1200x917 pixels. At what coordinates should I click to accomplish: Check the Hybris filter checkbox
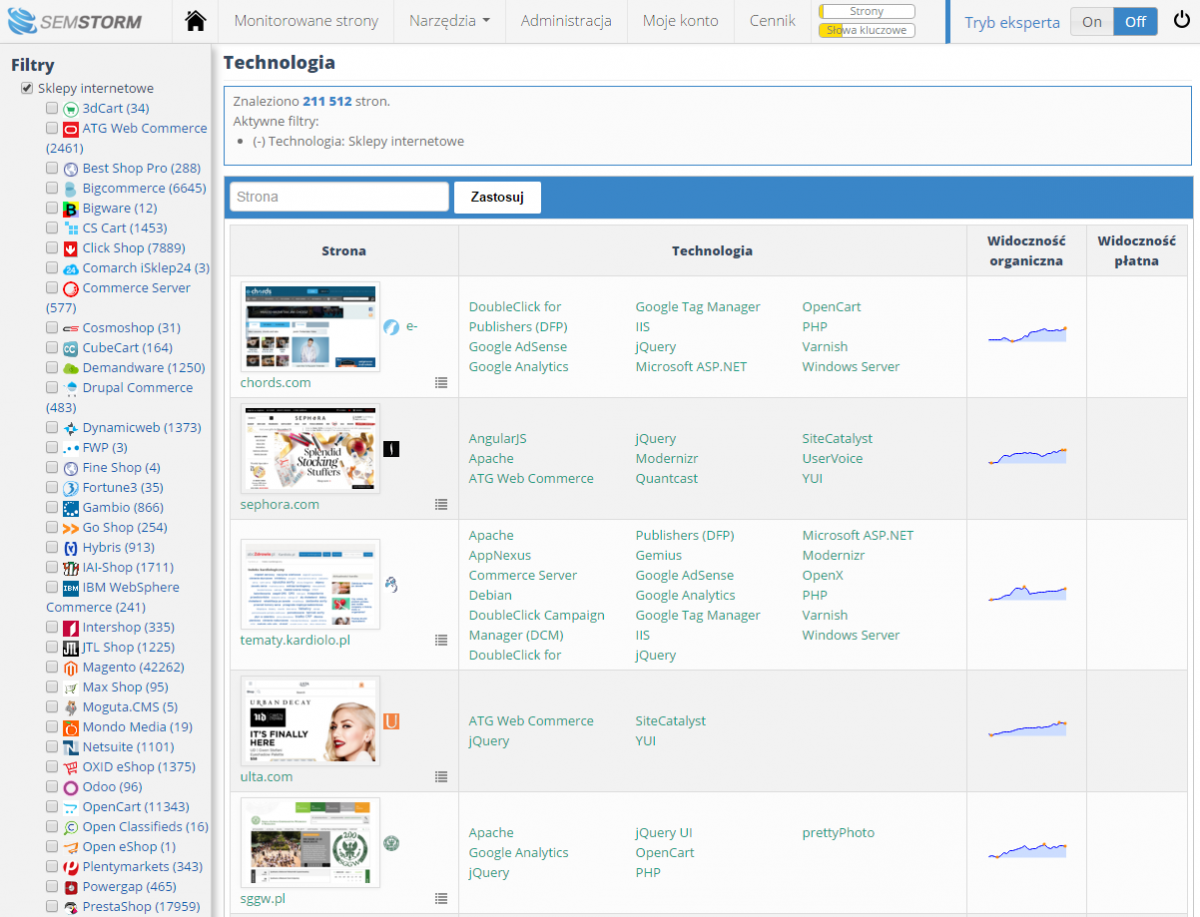[52, 547]
